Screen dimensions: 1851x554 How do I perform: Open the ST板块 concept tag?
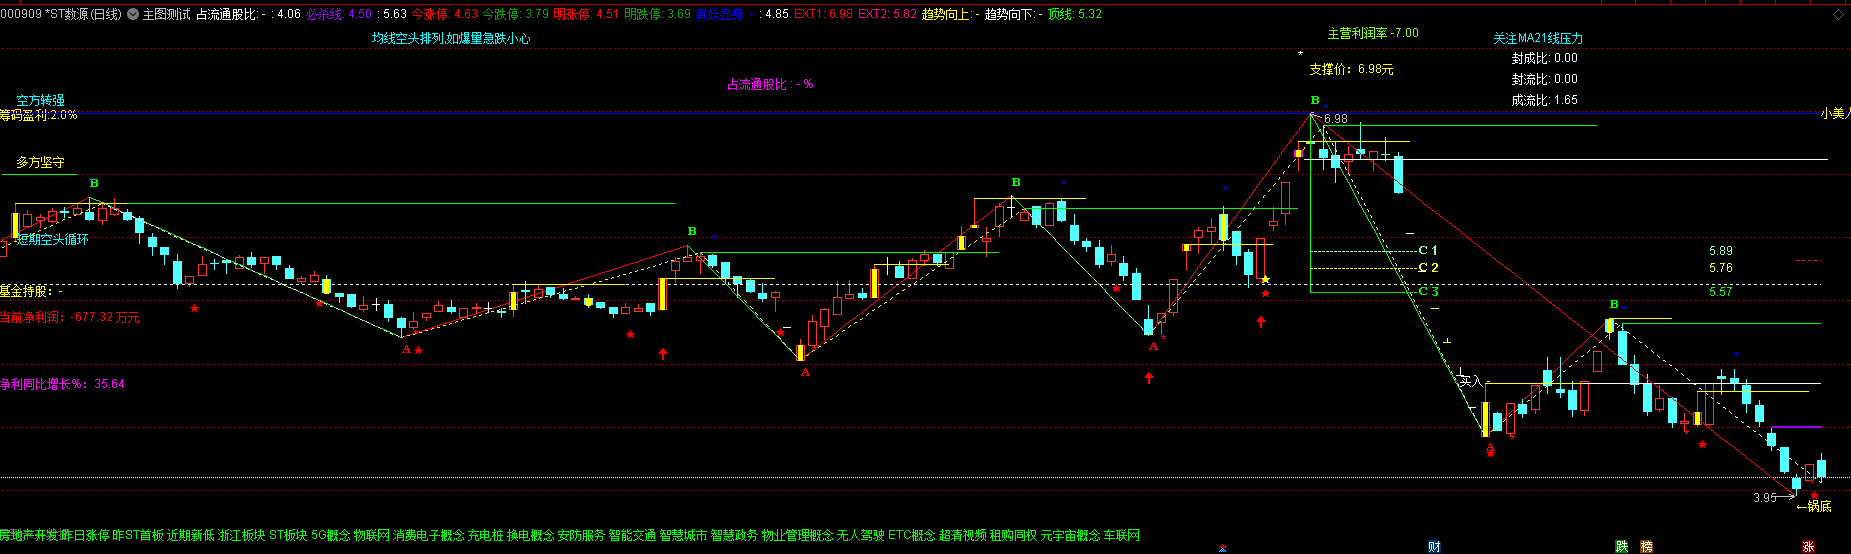(x=288, y=535)
